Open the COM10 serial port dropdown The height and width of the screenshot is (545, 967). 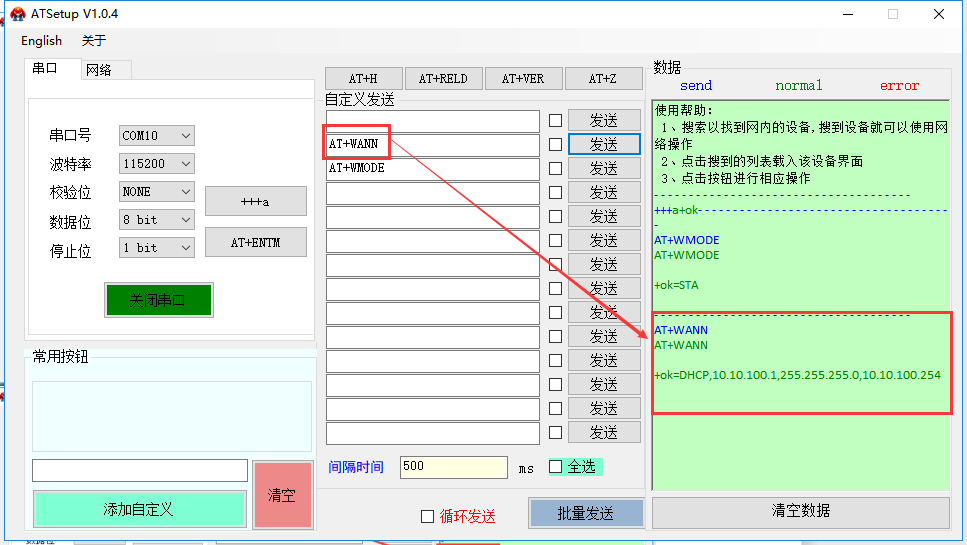157,135
